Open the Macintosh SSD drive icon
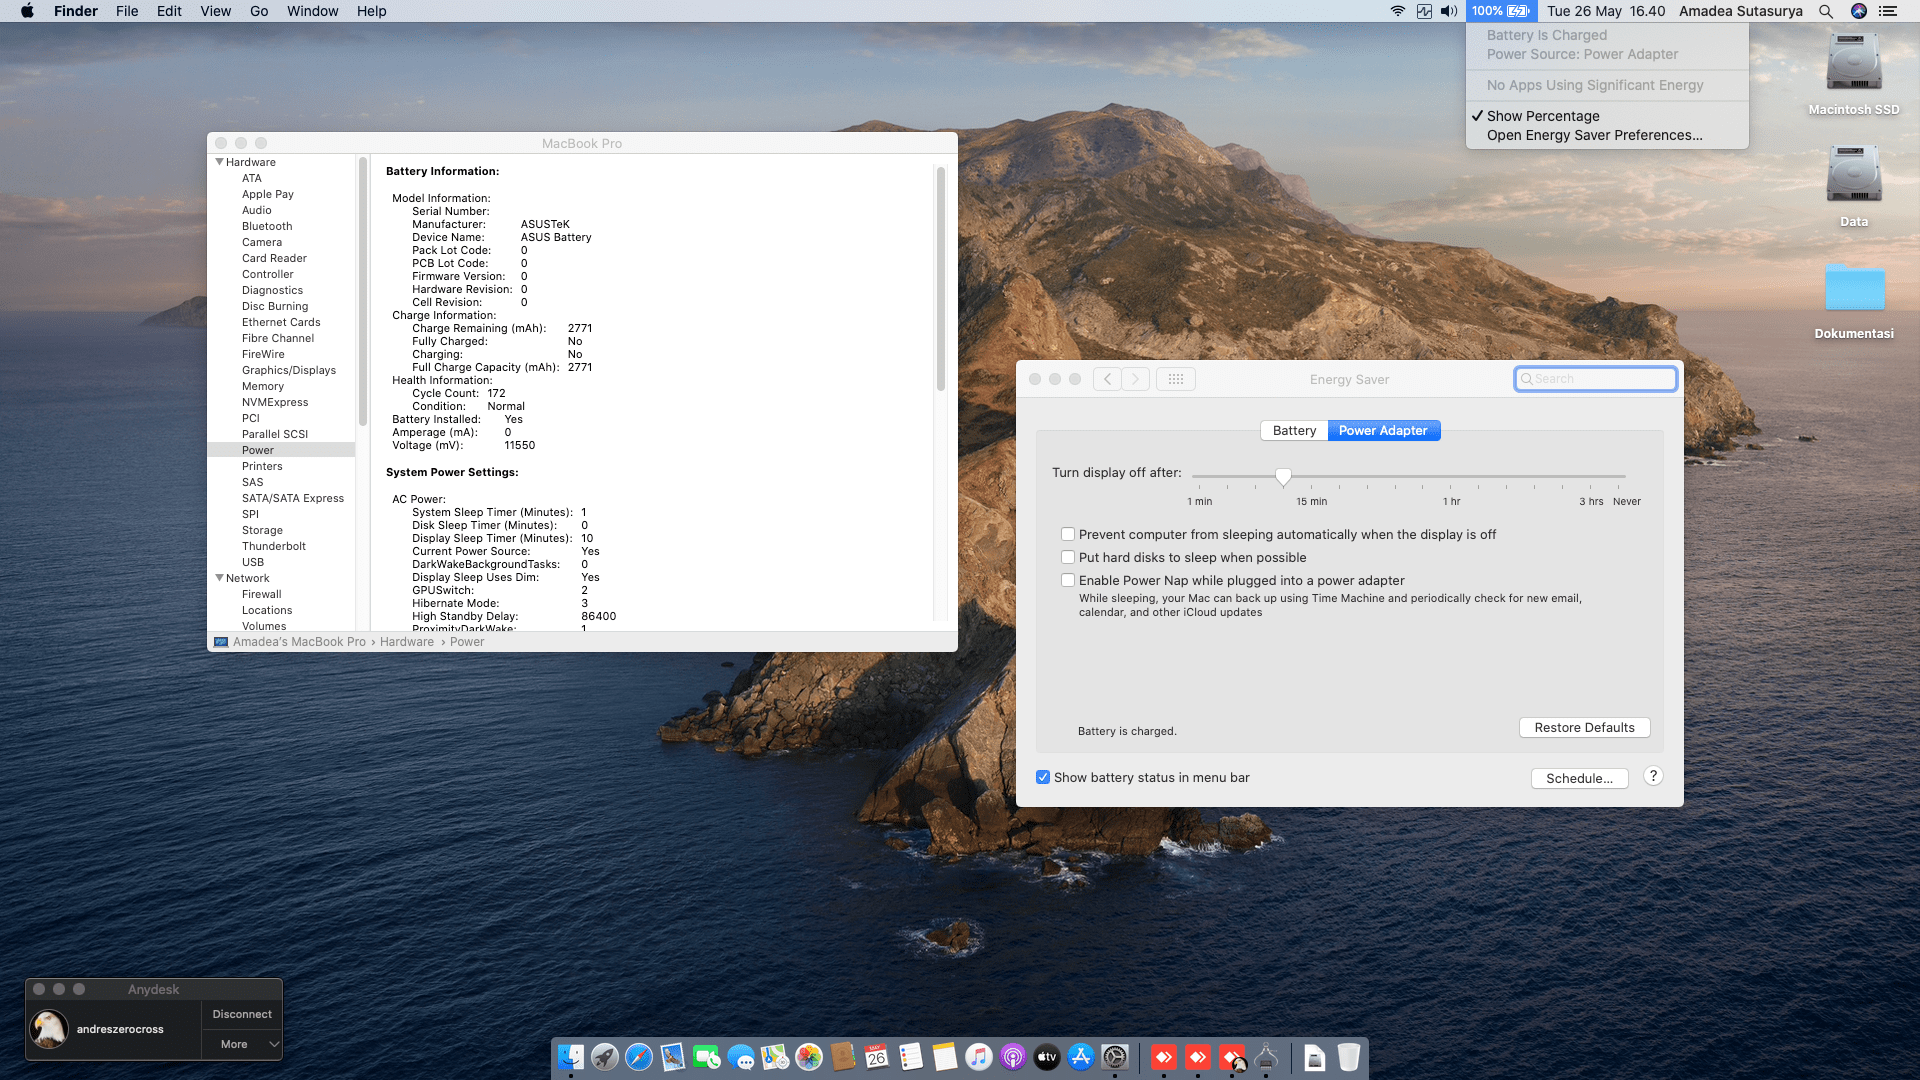Image resolution: width=1920 pixels, height=1080 pixels. click(x=1853, y=64)
